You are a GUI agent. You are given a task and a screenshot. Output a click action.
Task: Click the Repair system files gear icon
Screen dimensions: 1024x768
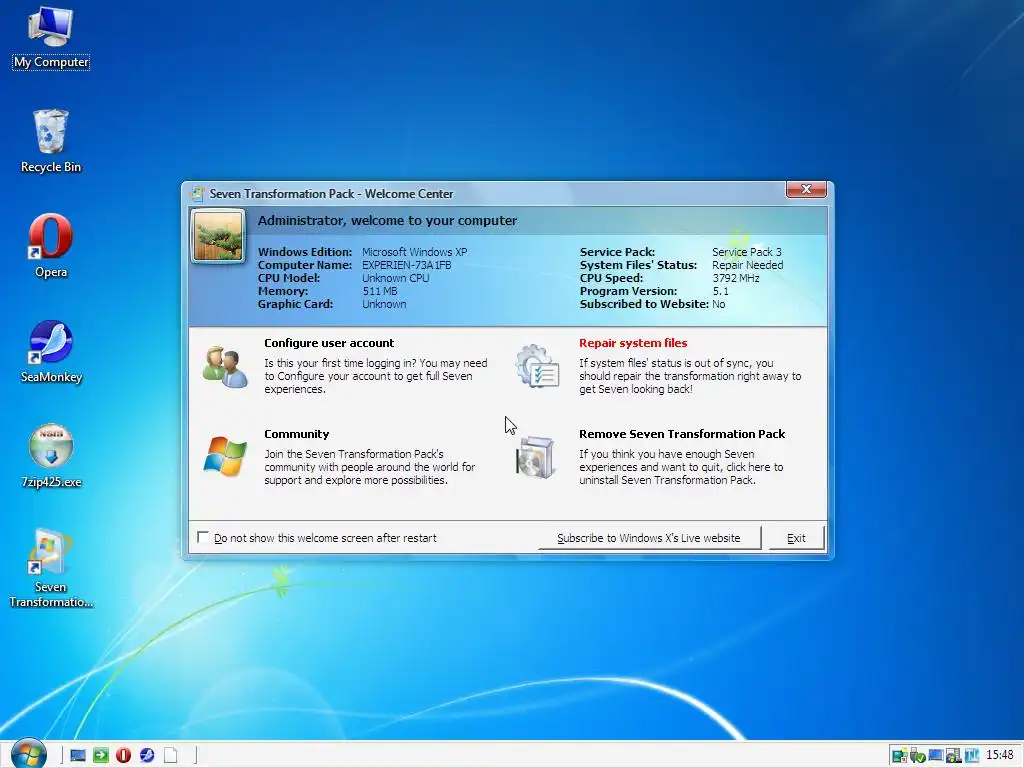point(537,366)
